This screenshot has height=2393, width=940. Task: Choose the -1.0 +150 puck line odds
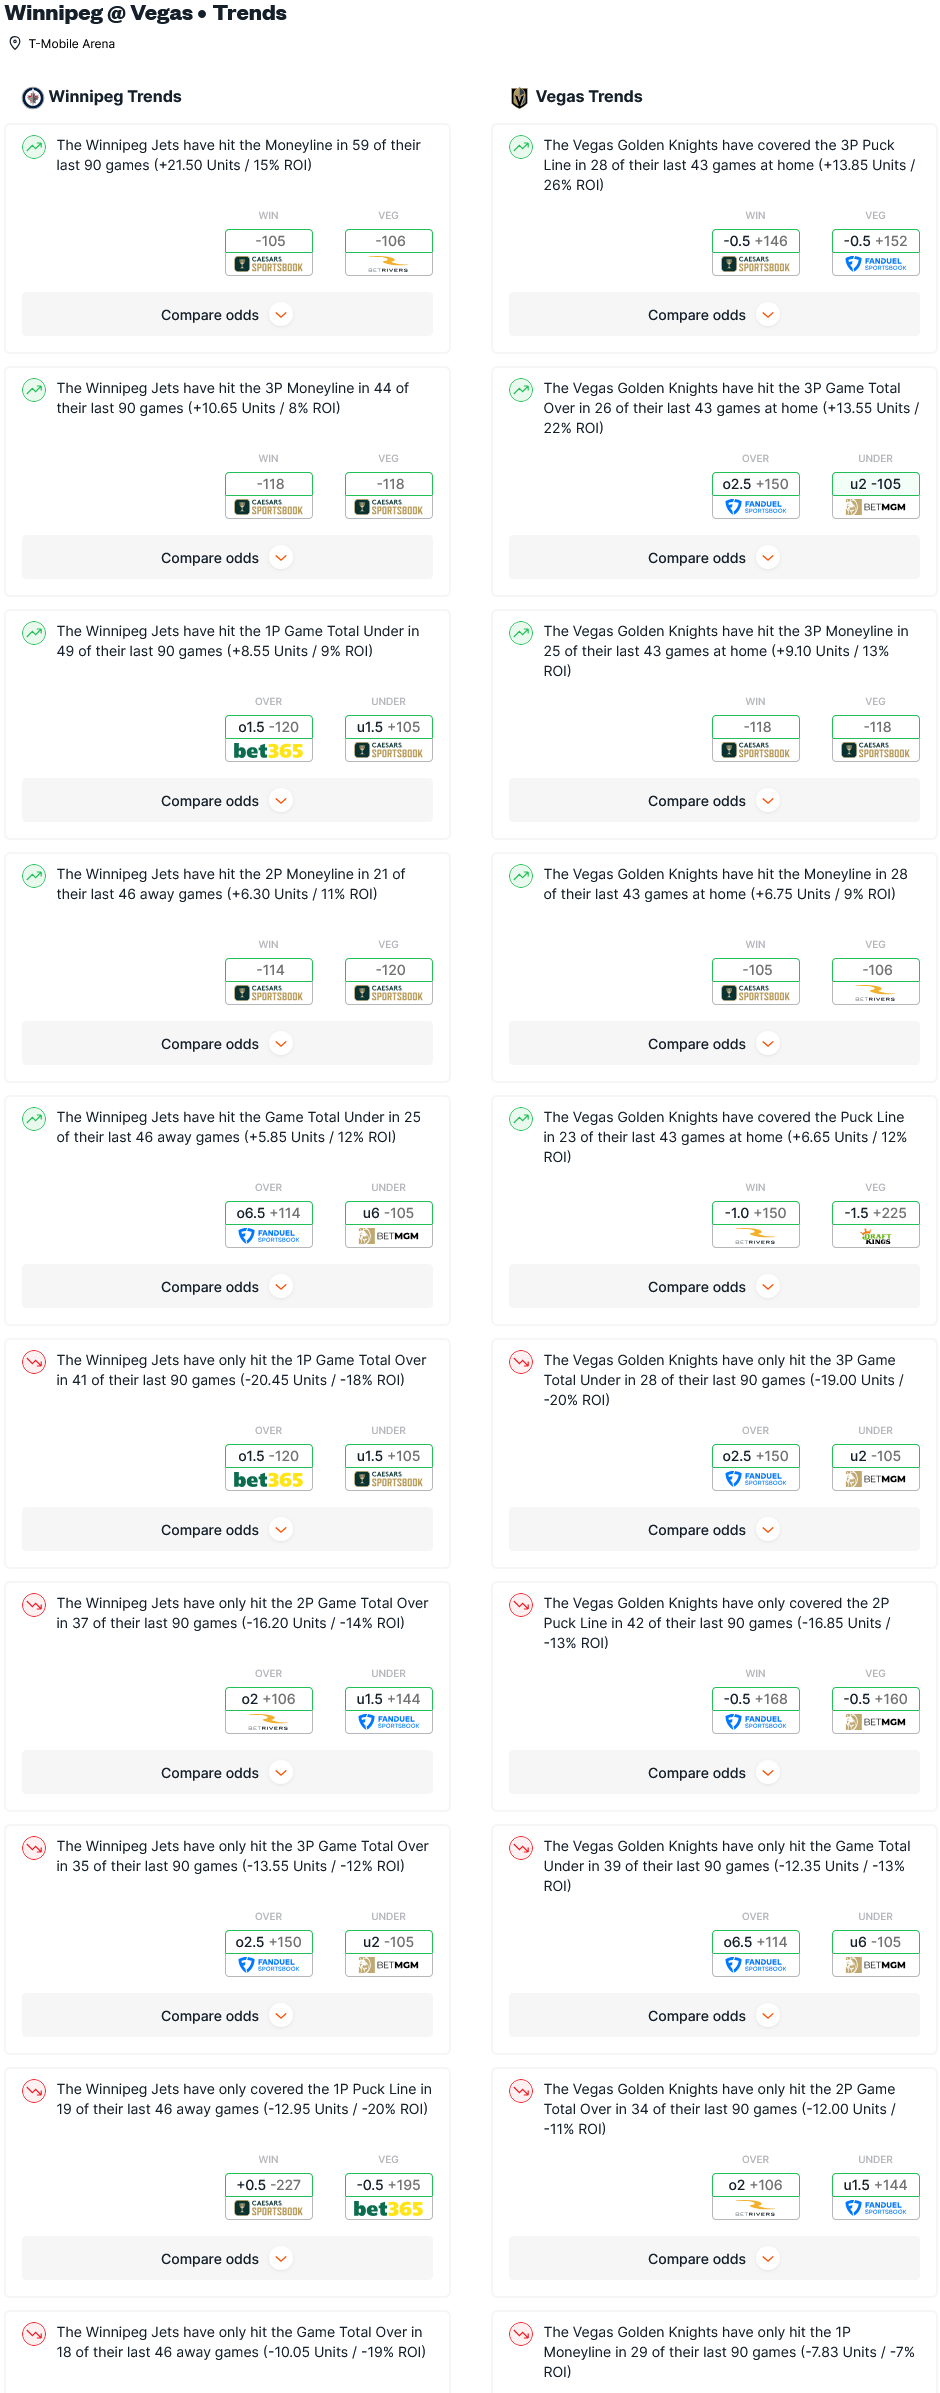point(755,1213)
